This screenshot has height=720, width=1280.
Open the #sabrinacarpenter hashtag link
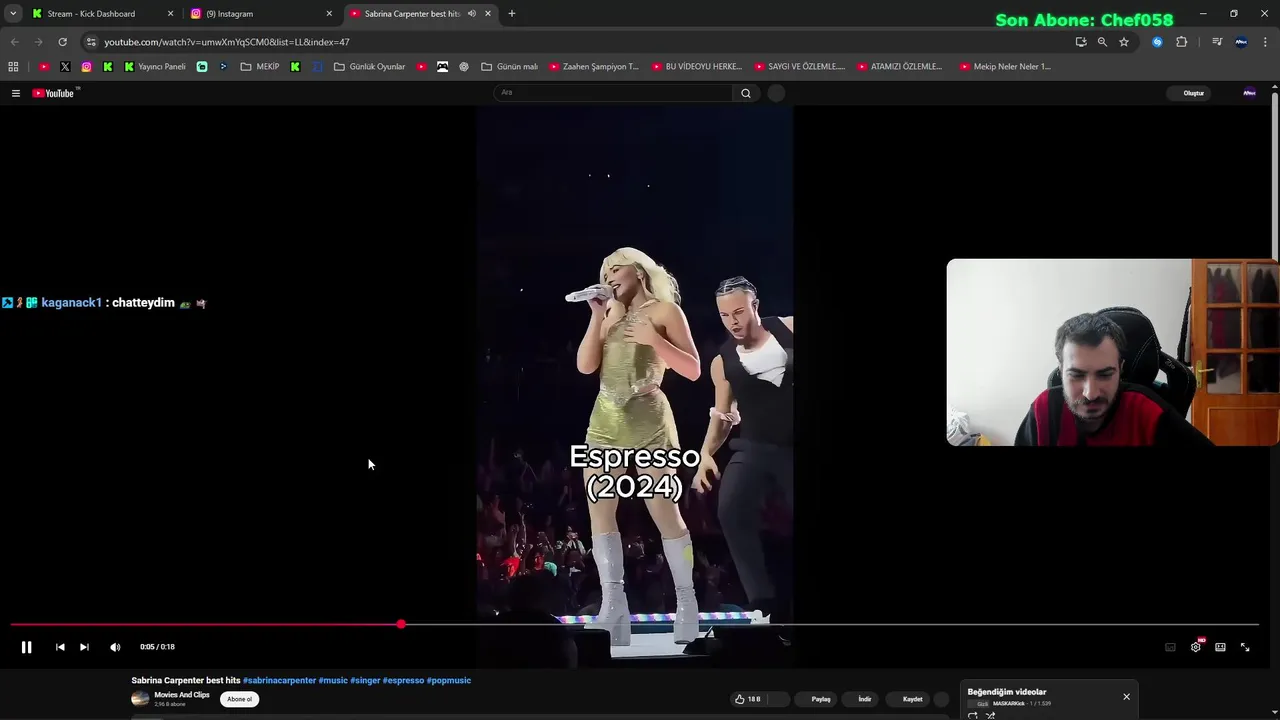coord(279,680)
